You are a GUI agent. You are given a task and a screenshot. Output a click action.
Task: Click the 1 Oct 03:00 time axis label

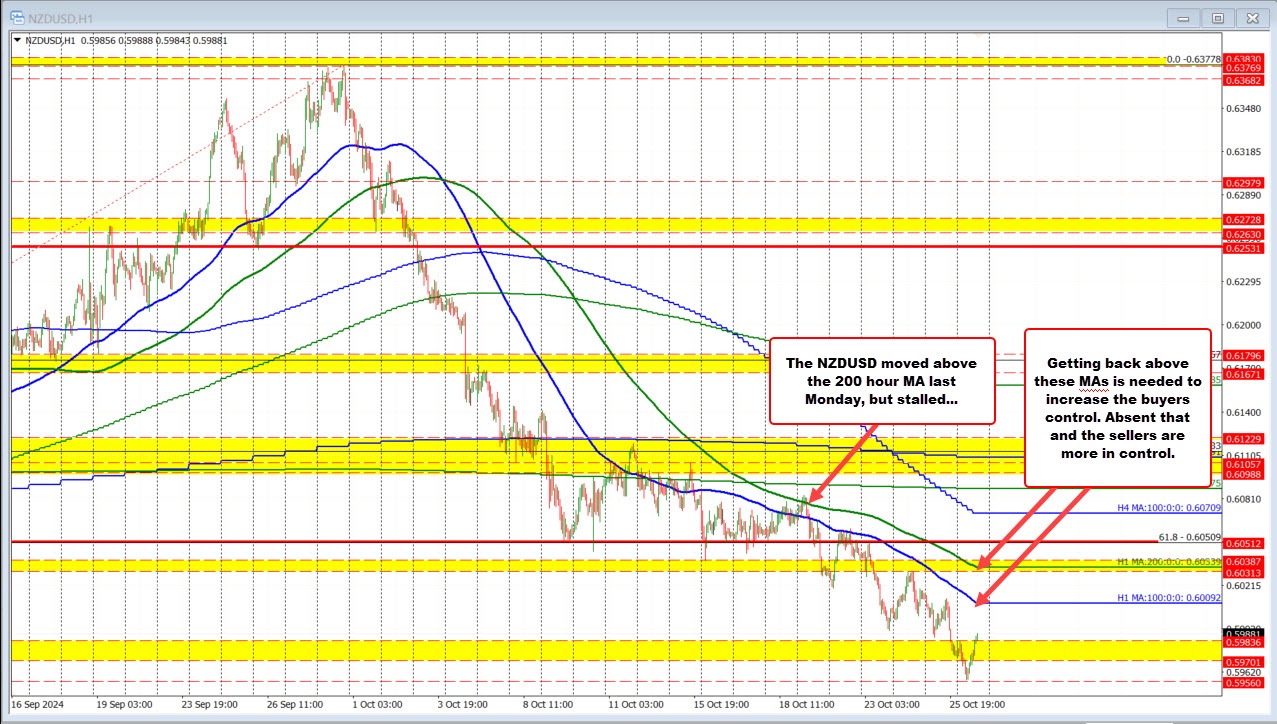tap(377, 704)
